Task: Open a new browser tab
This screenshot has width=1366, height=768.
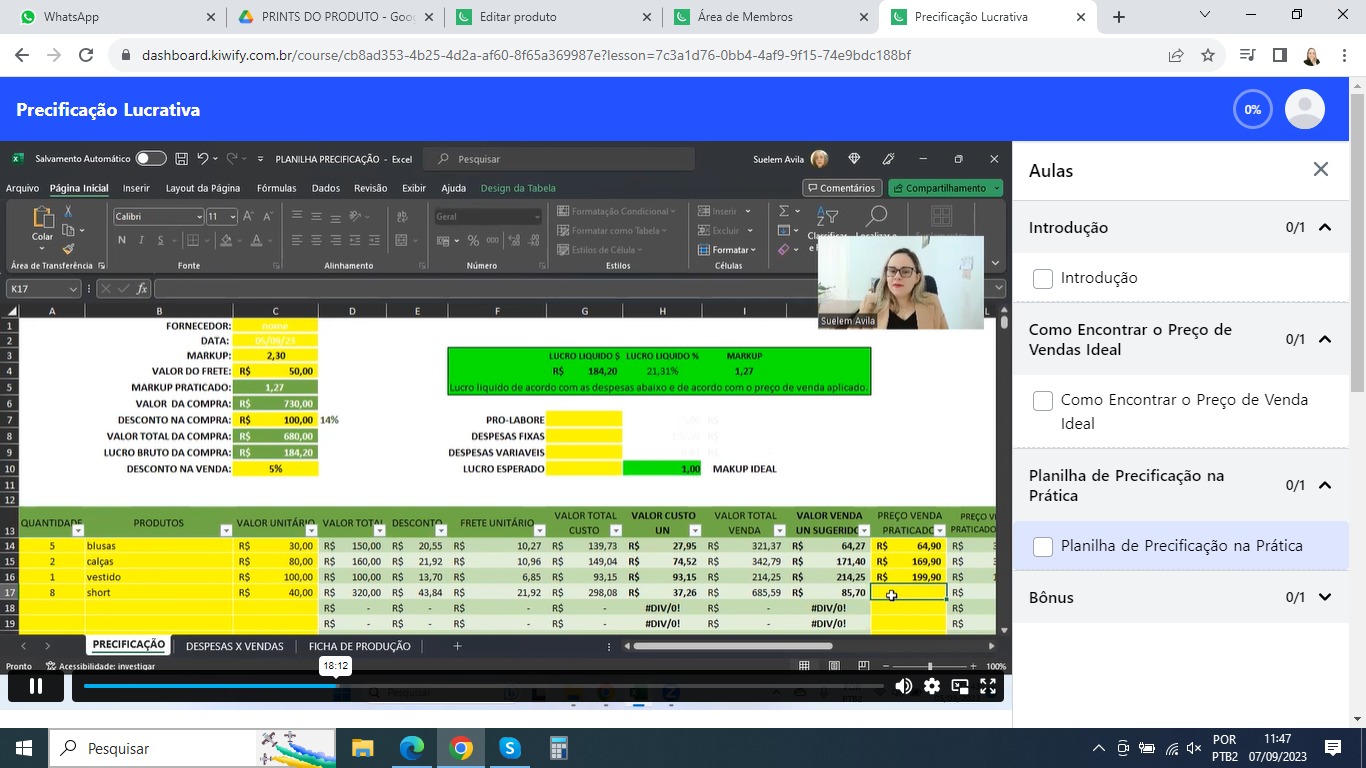Action: (x=1119, y=17)
